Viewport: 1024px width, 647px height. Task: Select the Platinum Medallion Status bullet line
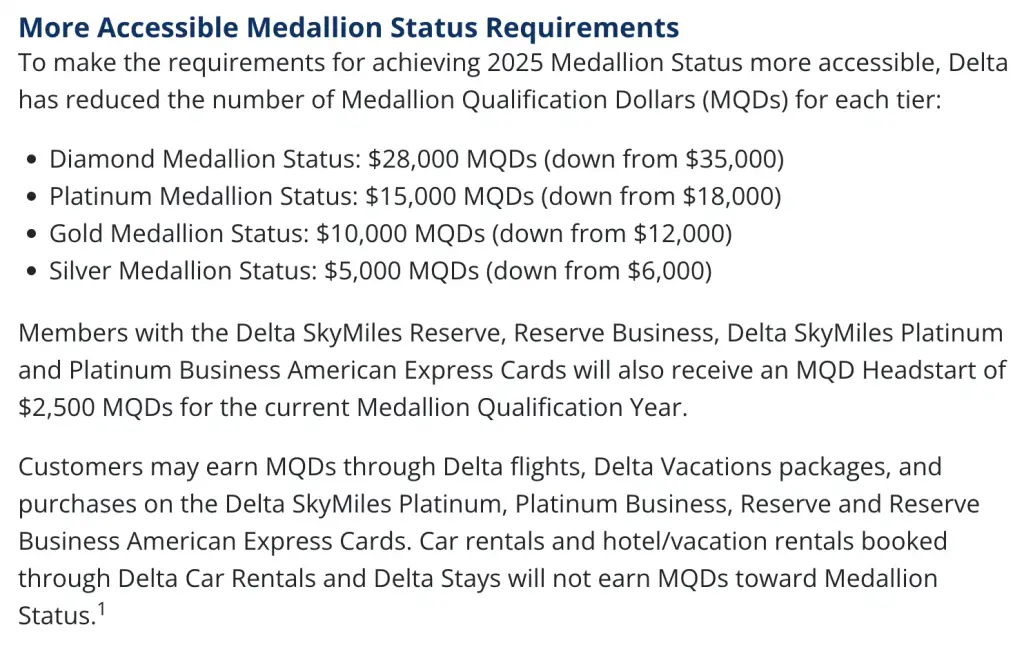(x=415, y=196)
